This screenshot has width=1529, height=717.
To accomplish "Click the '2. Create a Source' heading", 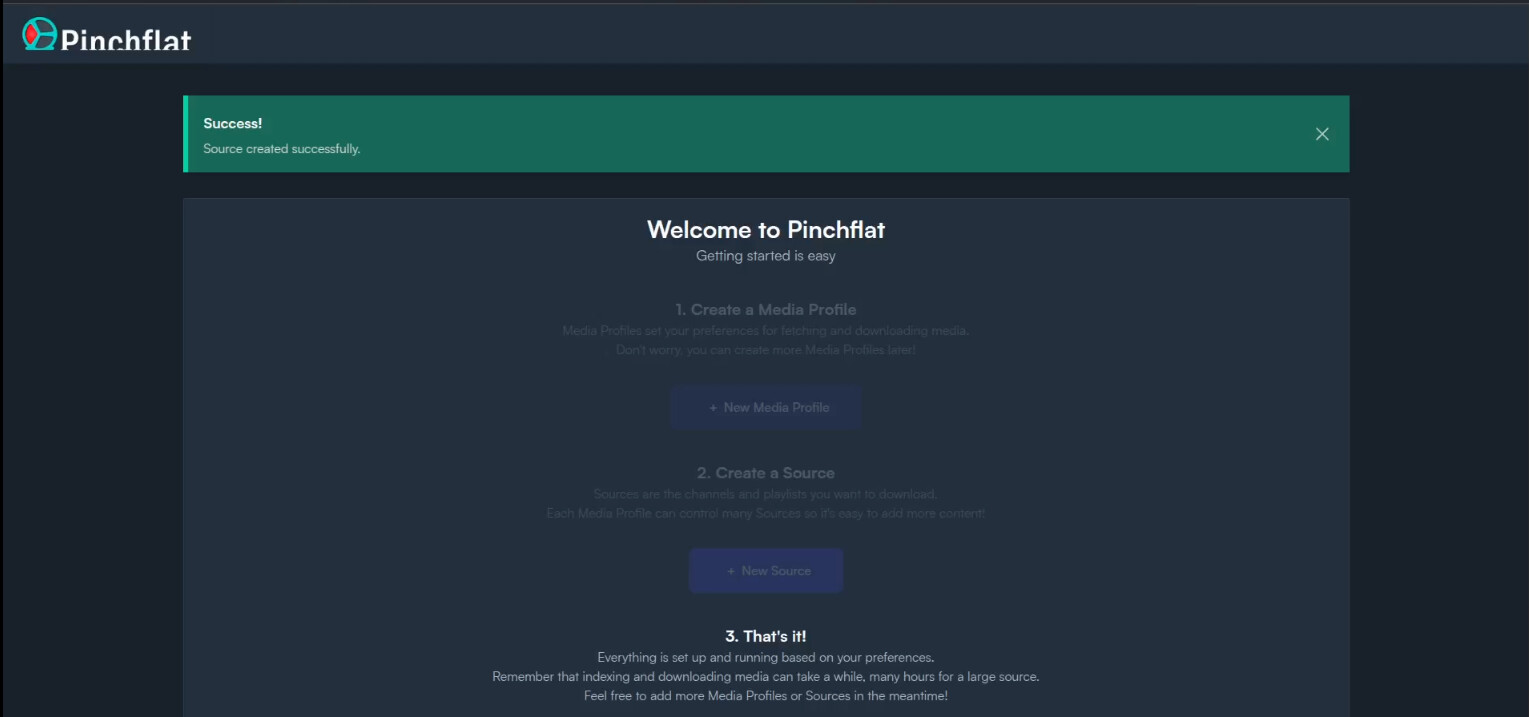I will click(x=766, y=473).
